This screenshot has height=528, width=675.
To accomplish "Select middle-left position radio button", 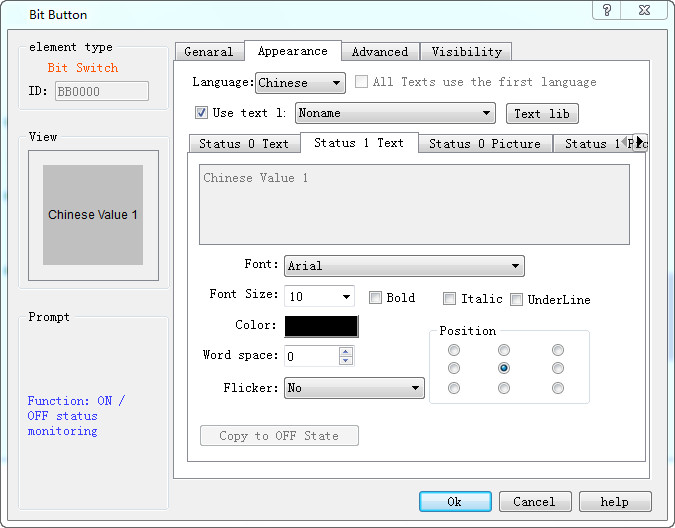I will pos(454,368).
